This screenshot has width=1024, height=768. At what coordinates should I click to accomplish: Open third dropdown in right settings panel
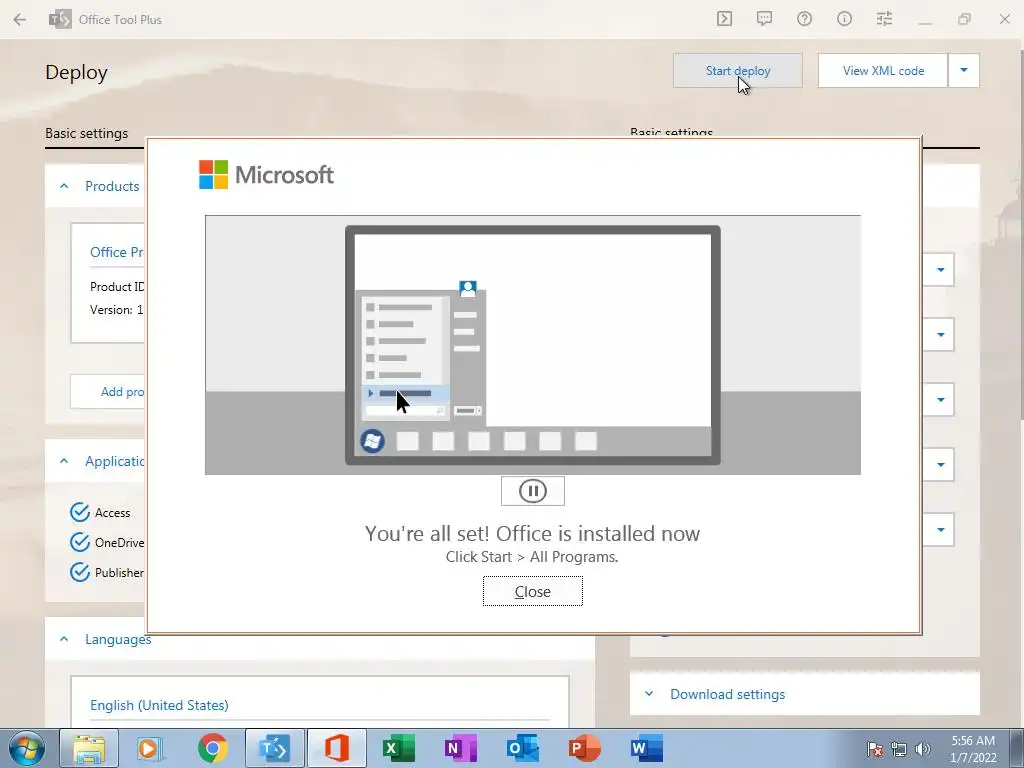(940, 400)
